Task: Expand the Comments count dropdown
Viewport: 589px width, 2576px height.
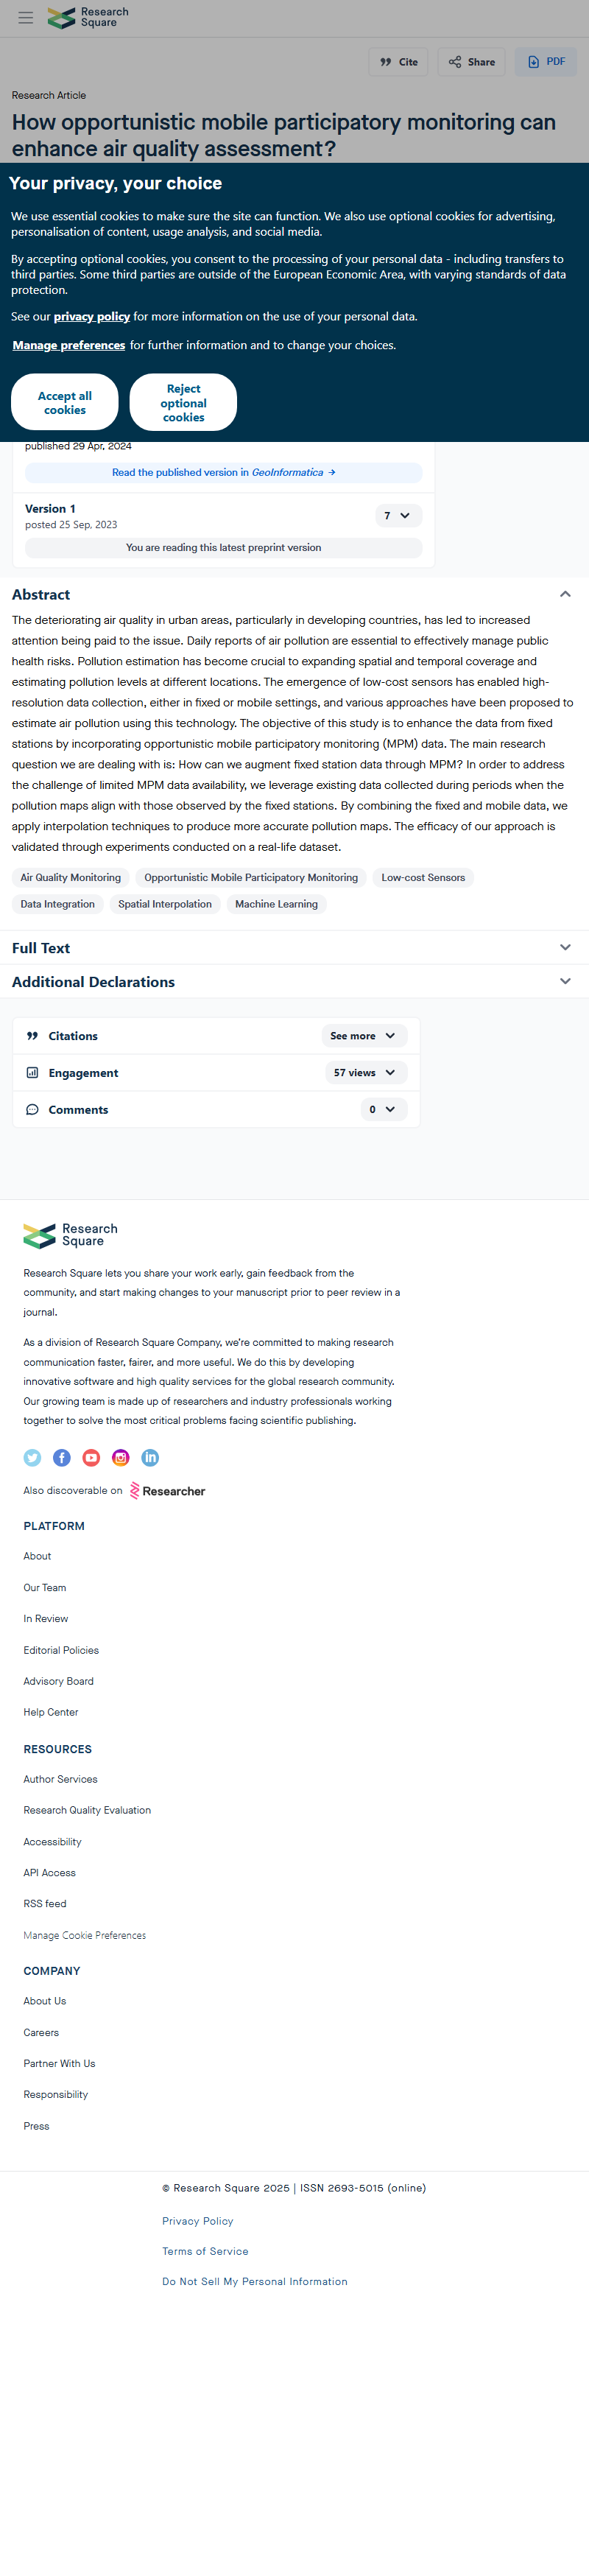Action: coord(383,1110)
